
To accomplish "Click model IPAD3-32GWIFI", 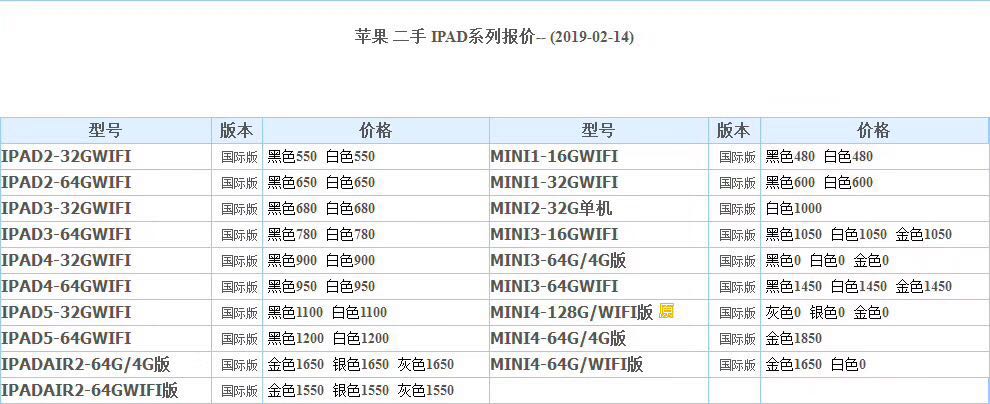I will (66, 208).
